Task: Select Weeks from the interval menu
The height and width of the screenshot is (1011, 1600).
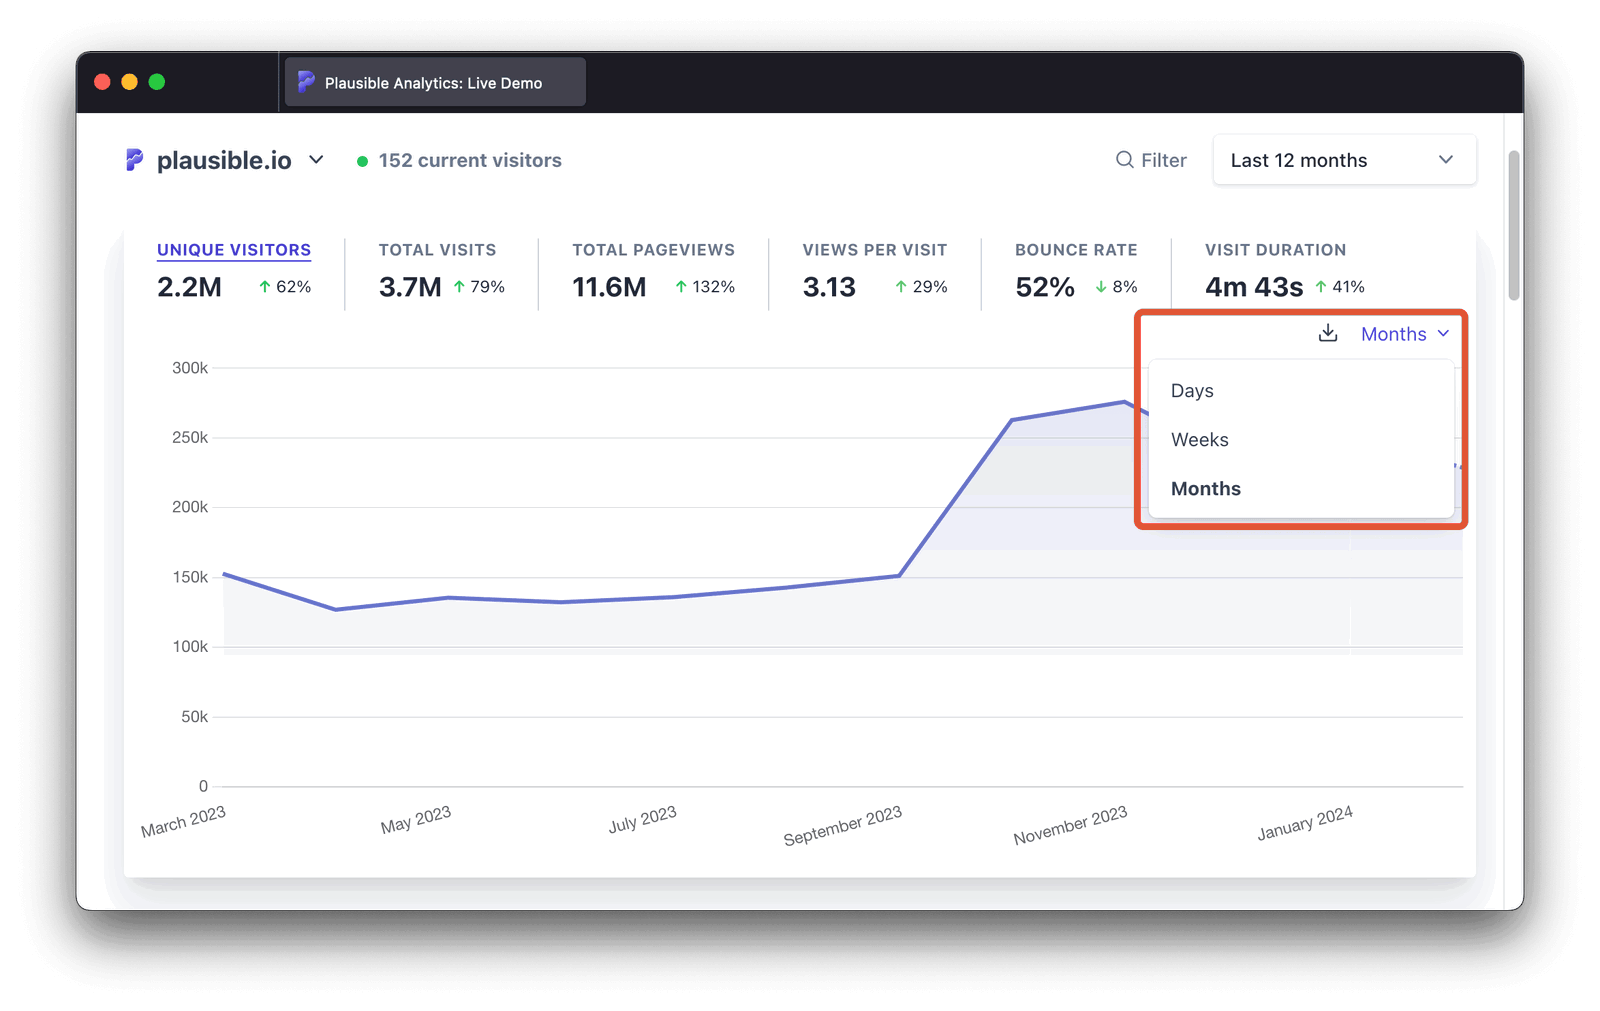Action: [x=1199, y=440]
